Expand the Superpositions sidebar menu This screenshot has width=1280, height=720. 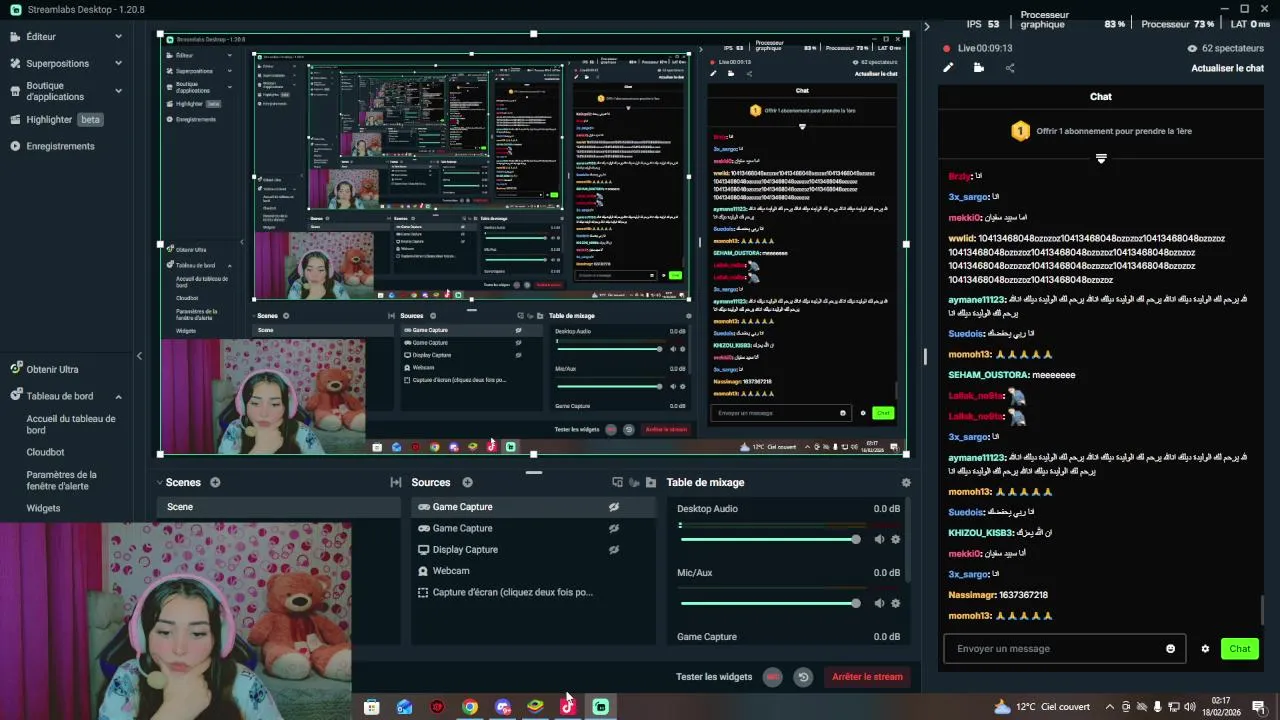pos(118,63)
